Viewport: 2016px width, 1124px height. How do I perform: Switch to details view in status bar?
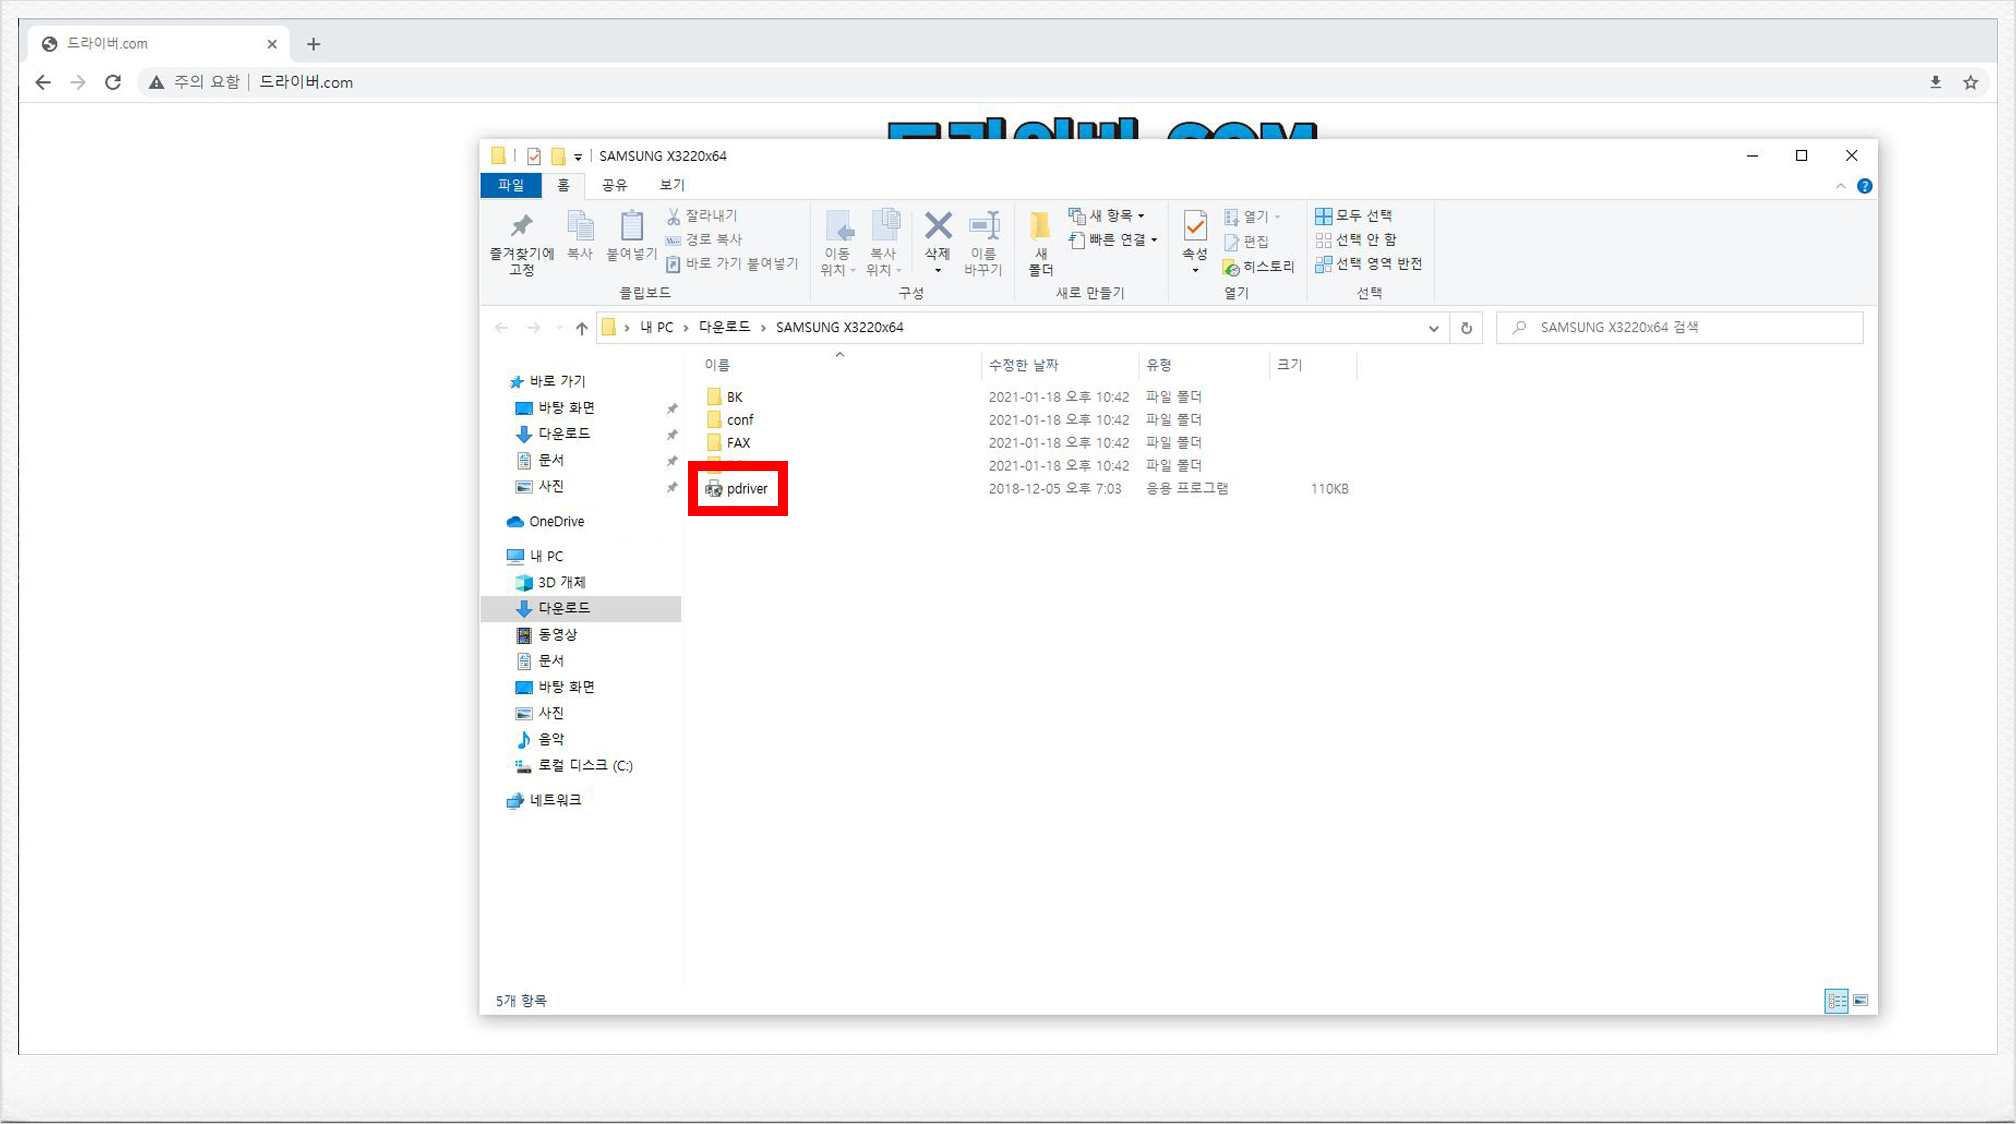pyautogui.click(x=1836, y=1000)
